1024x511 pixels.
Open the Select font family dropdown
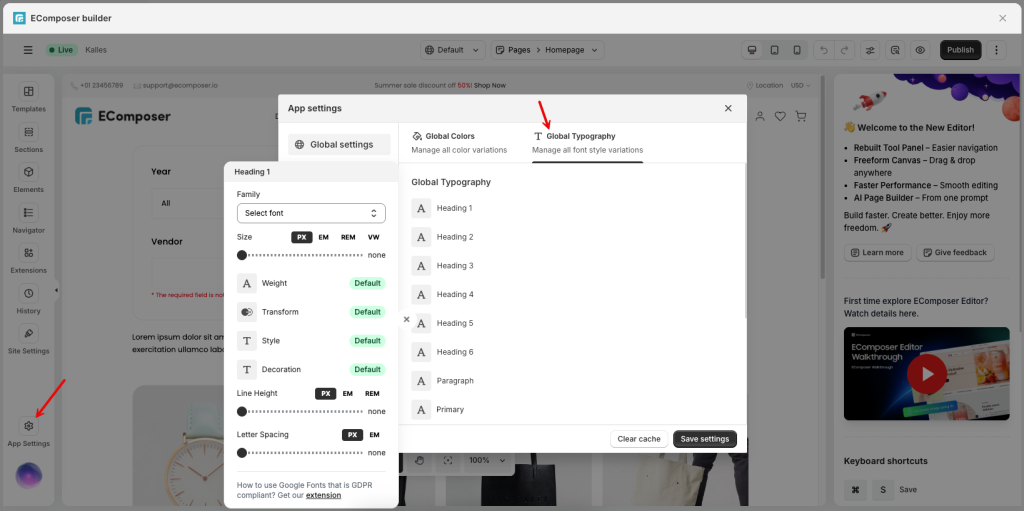pos(311,213)
